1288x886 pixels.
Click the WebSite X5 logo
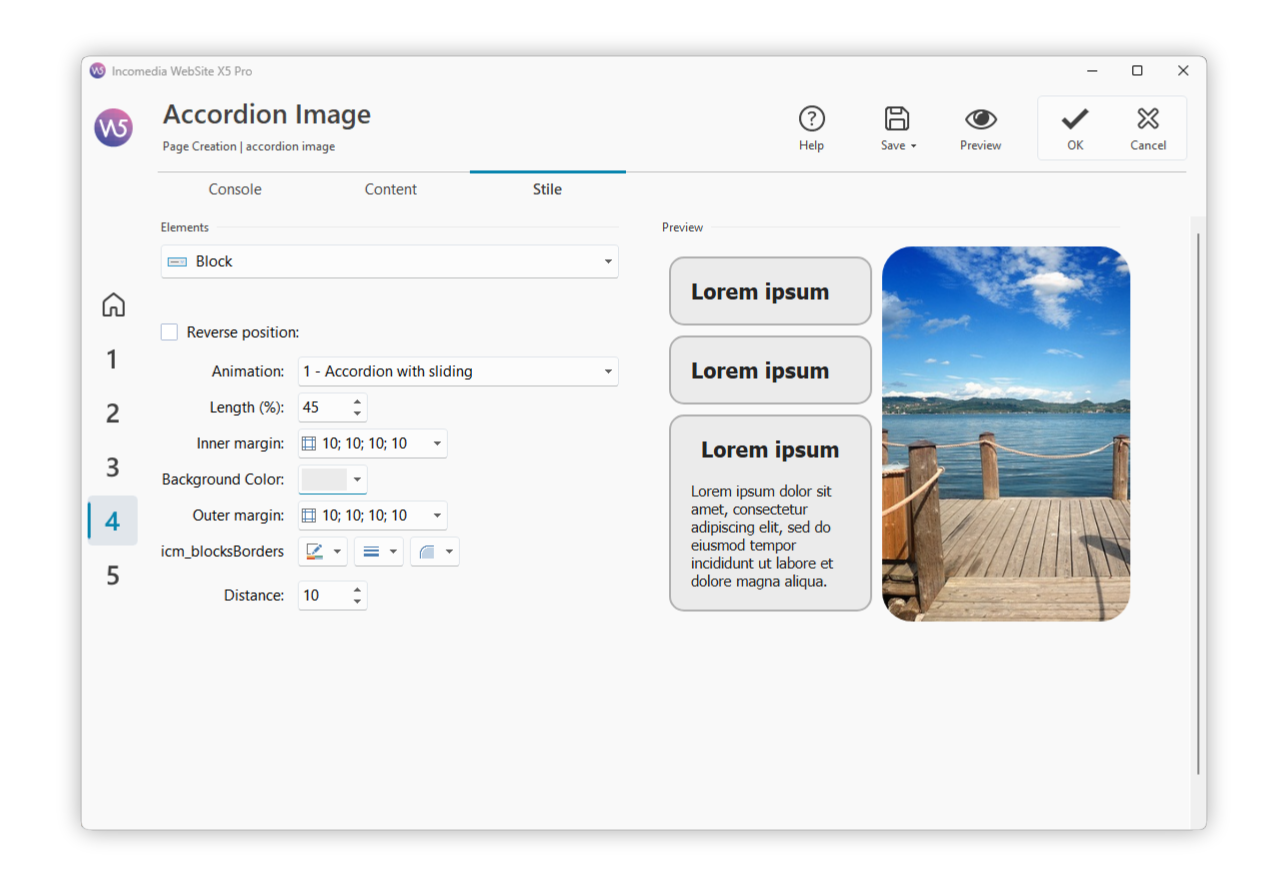coord(113,128)
